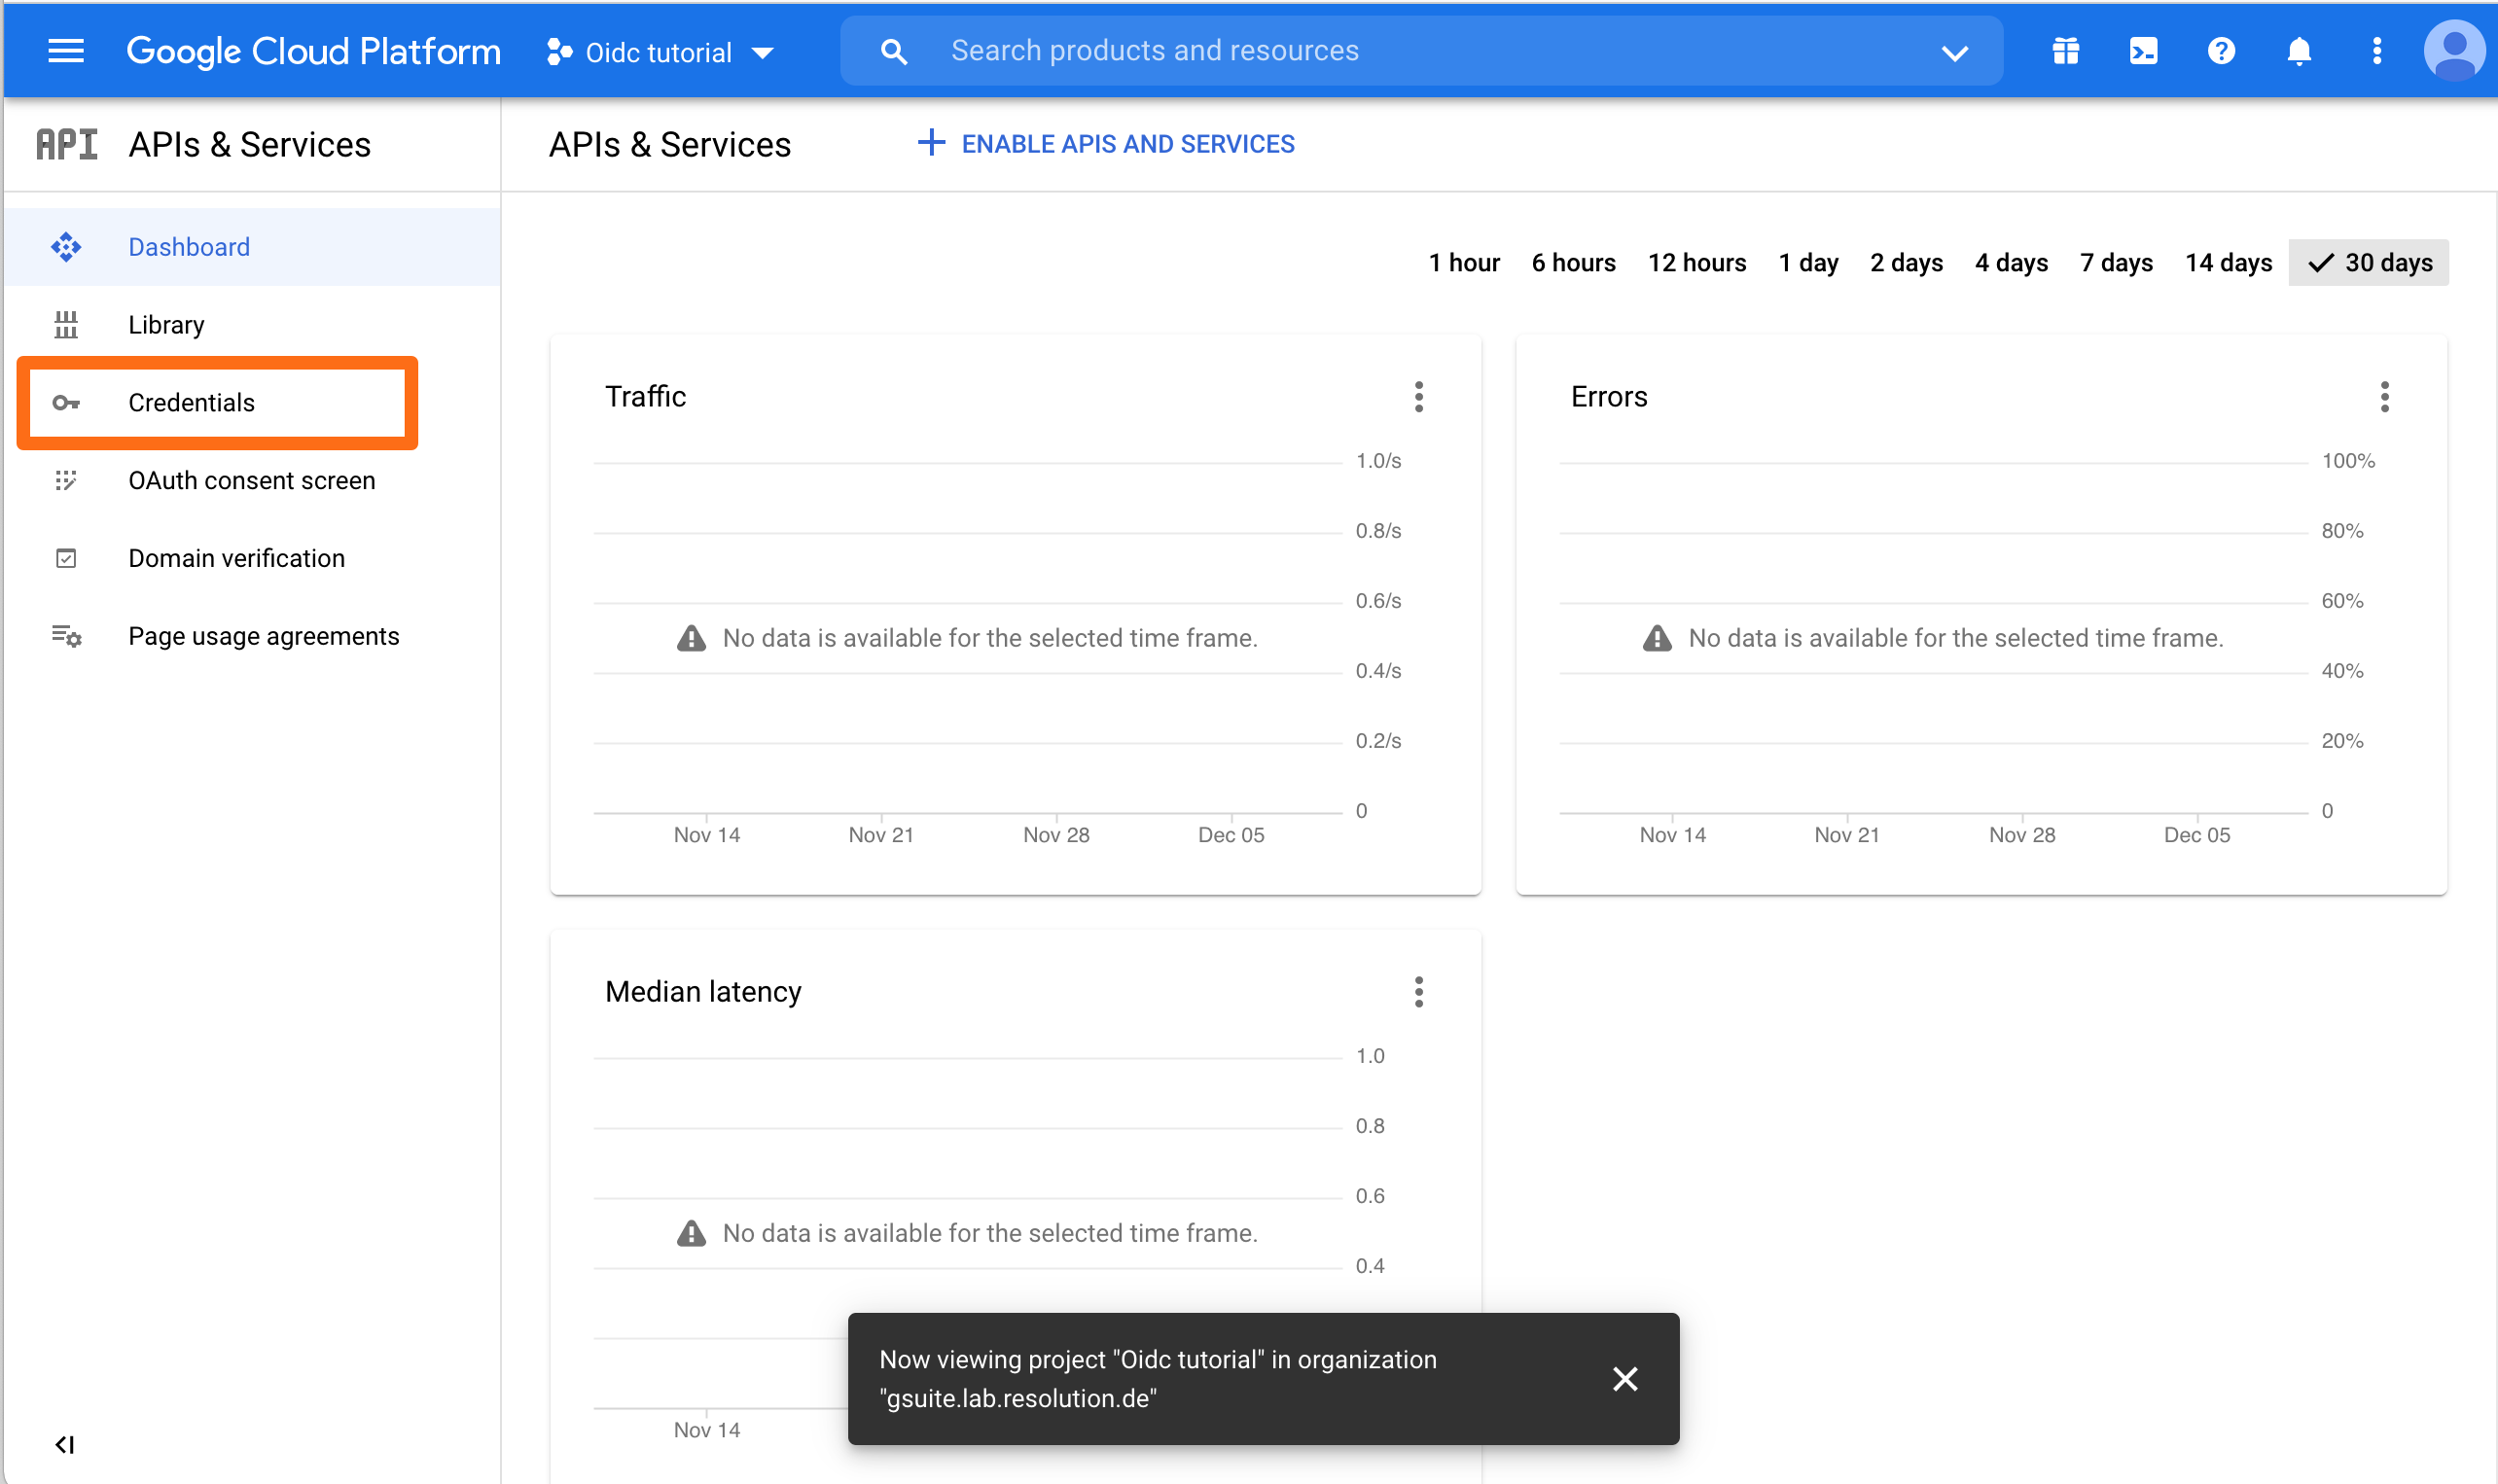Open the notifications bell

click(2298, 51)
